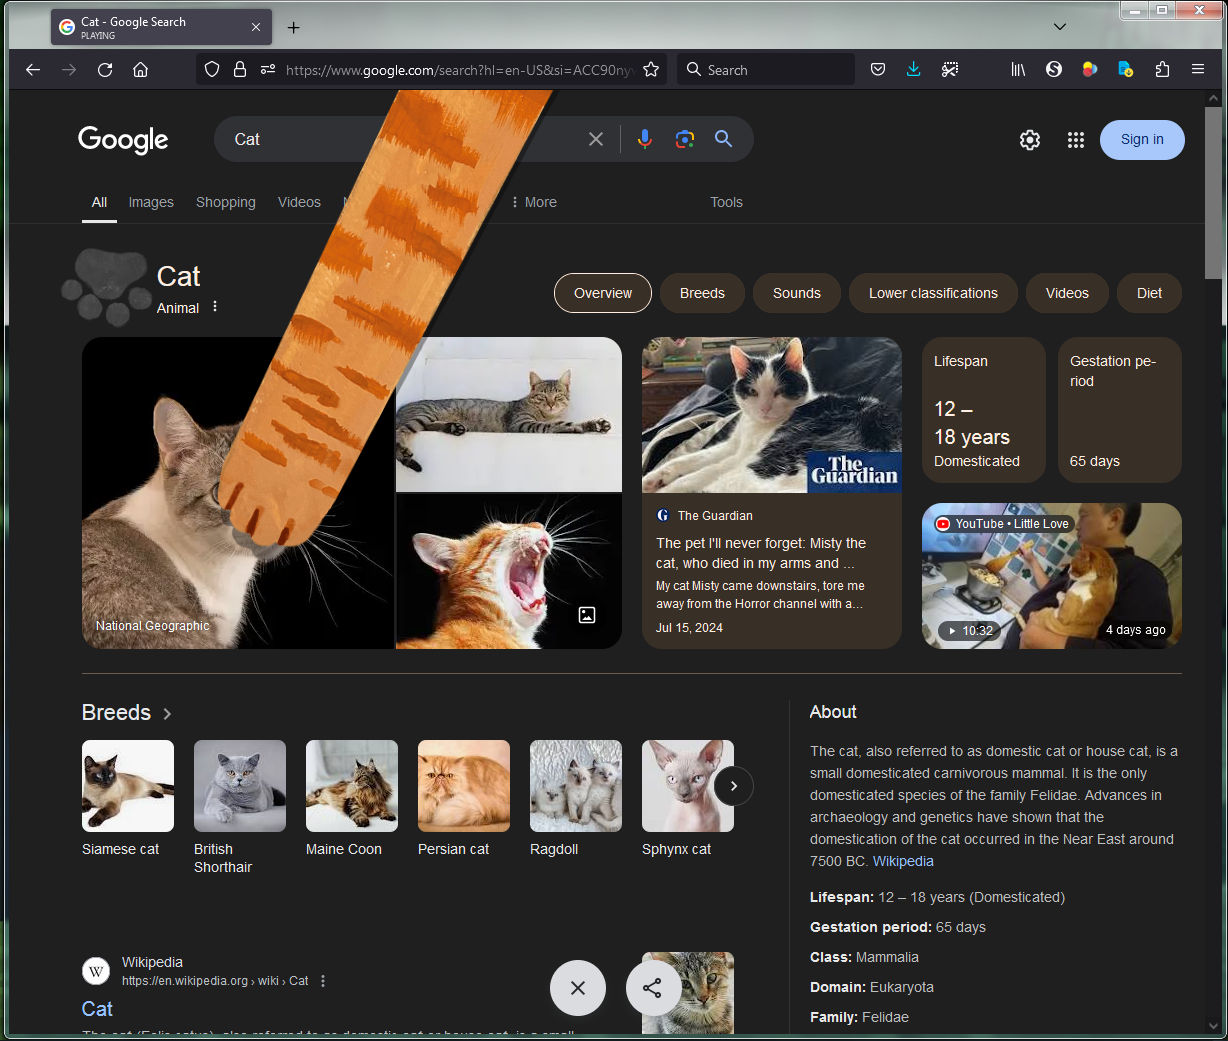Open the Google apps grid

click(1076, 140)
